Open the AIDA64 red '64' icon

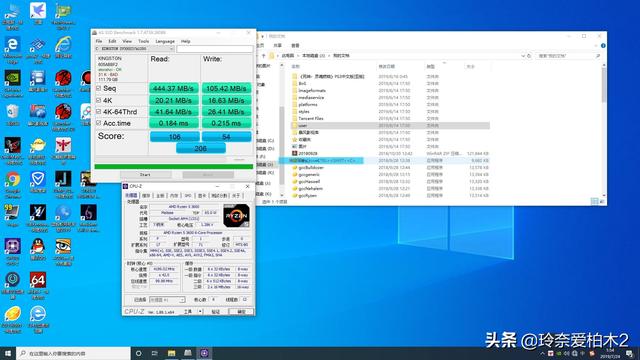pos(38,284)
